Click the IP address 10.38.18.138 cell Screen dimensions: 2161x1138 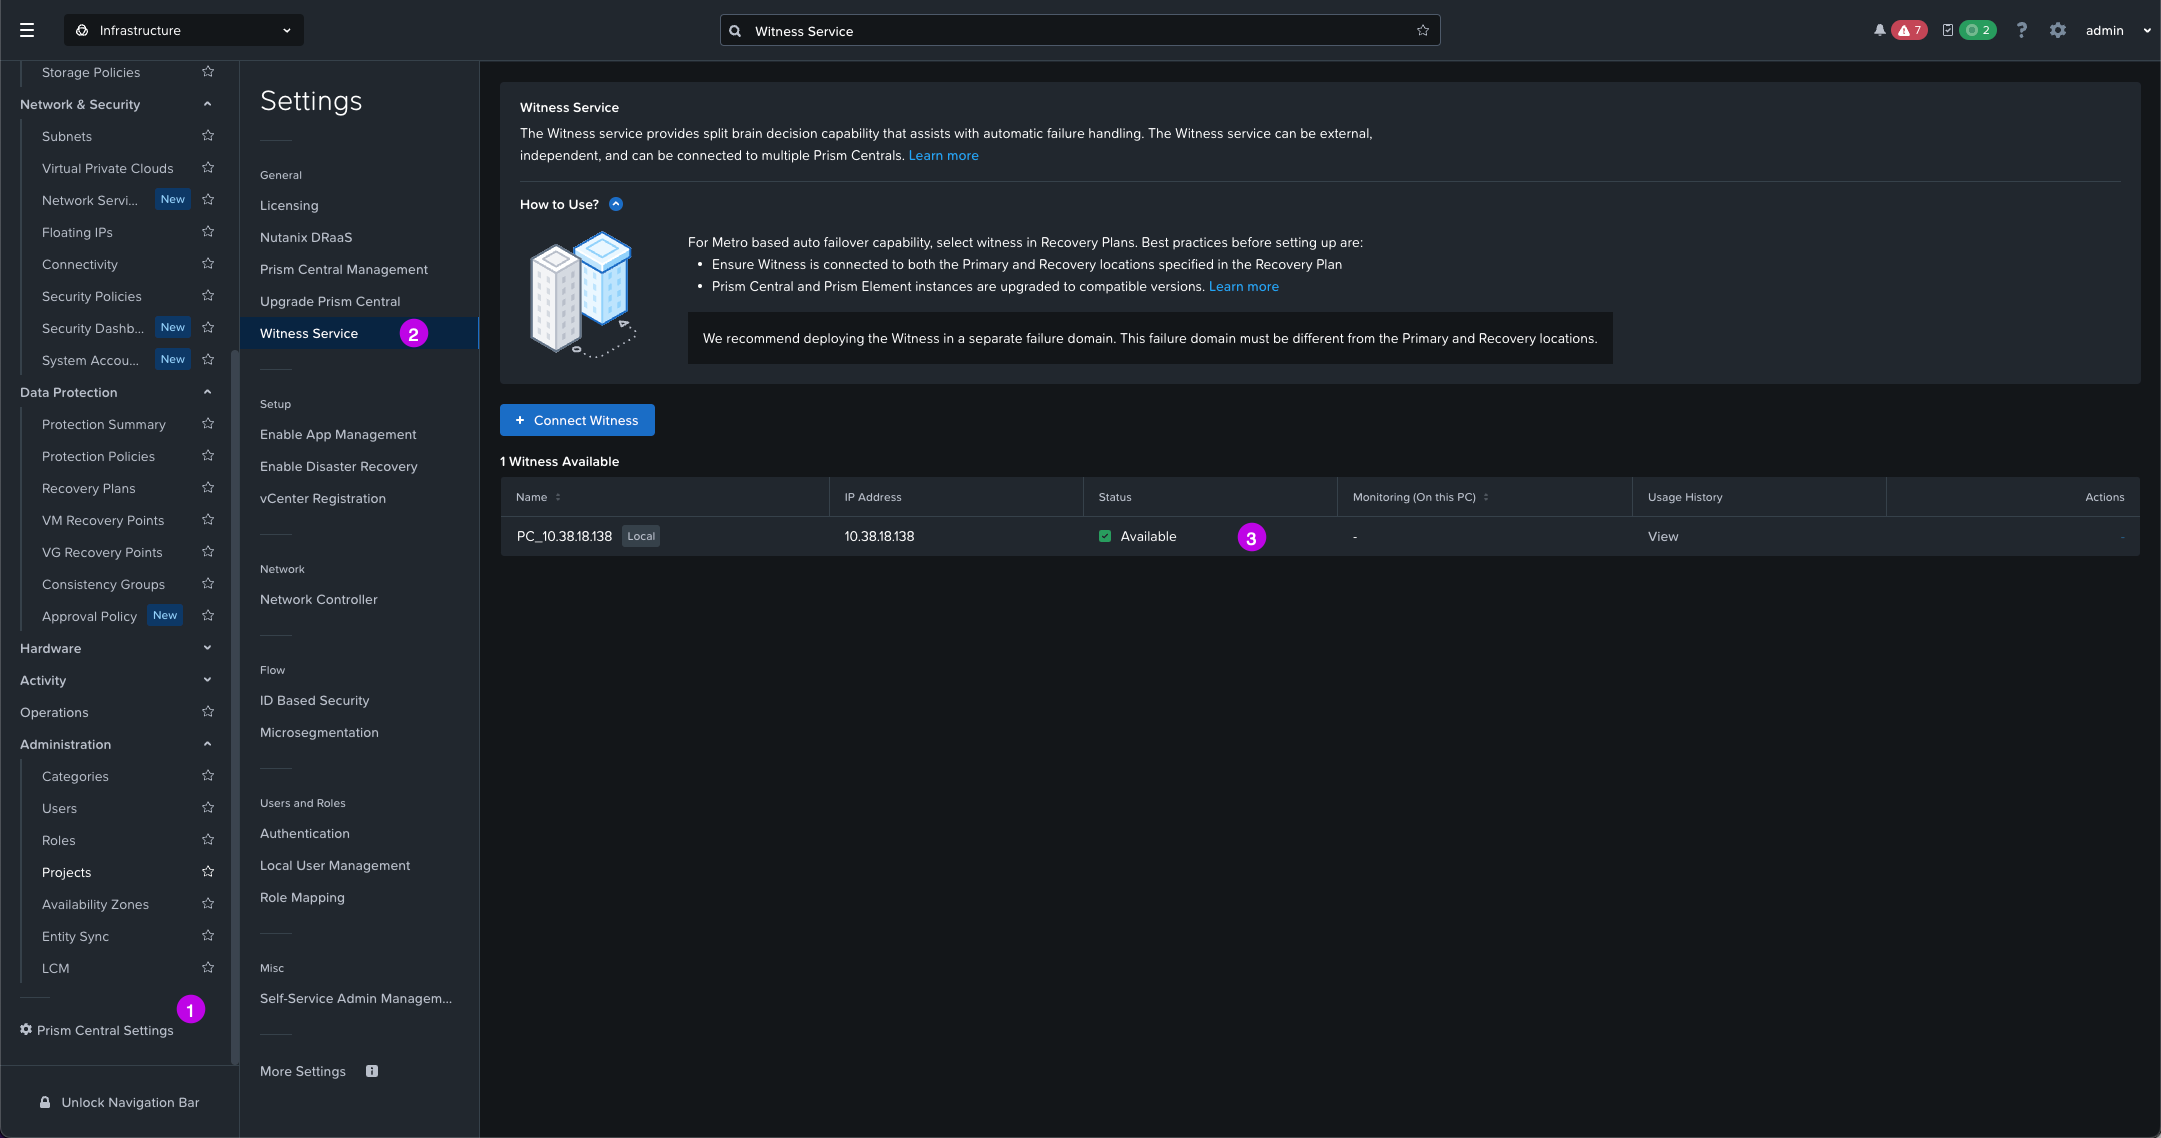[879, 536]
